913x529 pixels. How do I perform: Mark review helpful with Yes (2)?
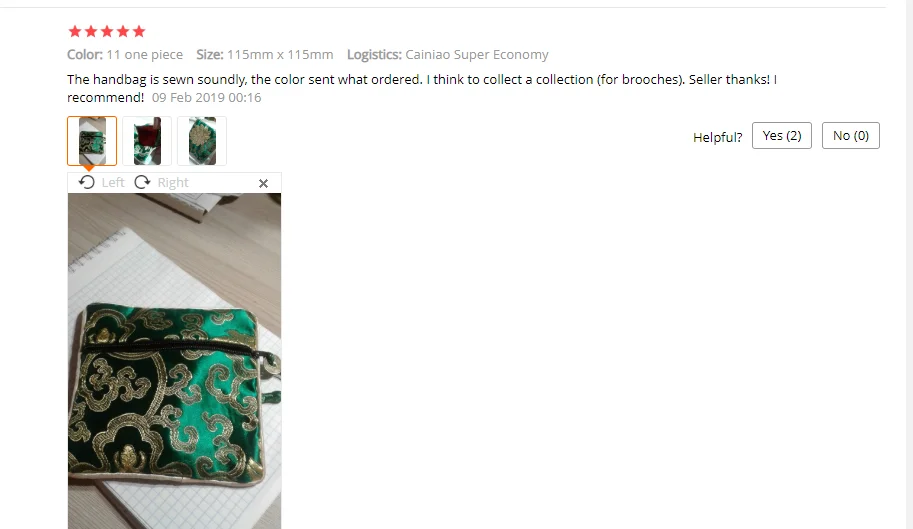coord(781,136)
